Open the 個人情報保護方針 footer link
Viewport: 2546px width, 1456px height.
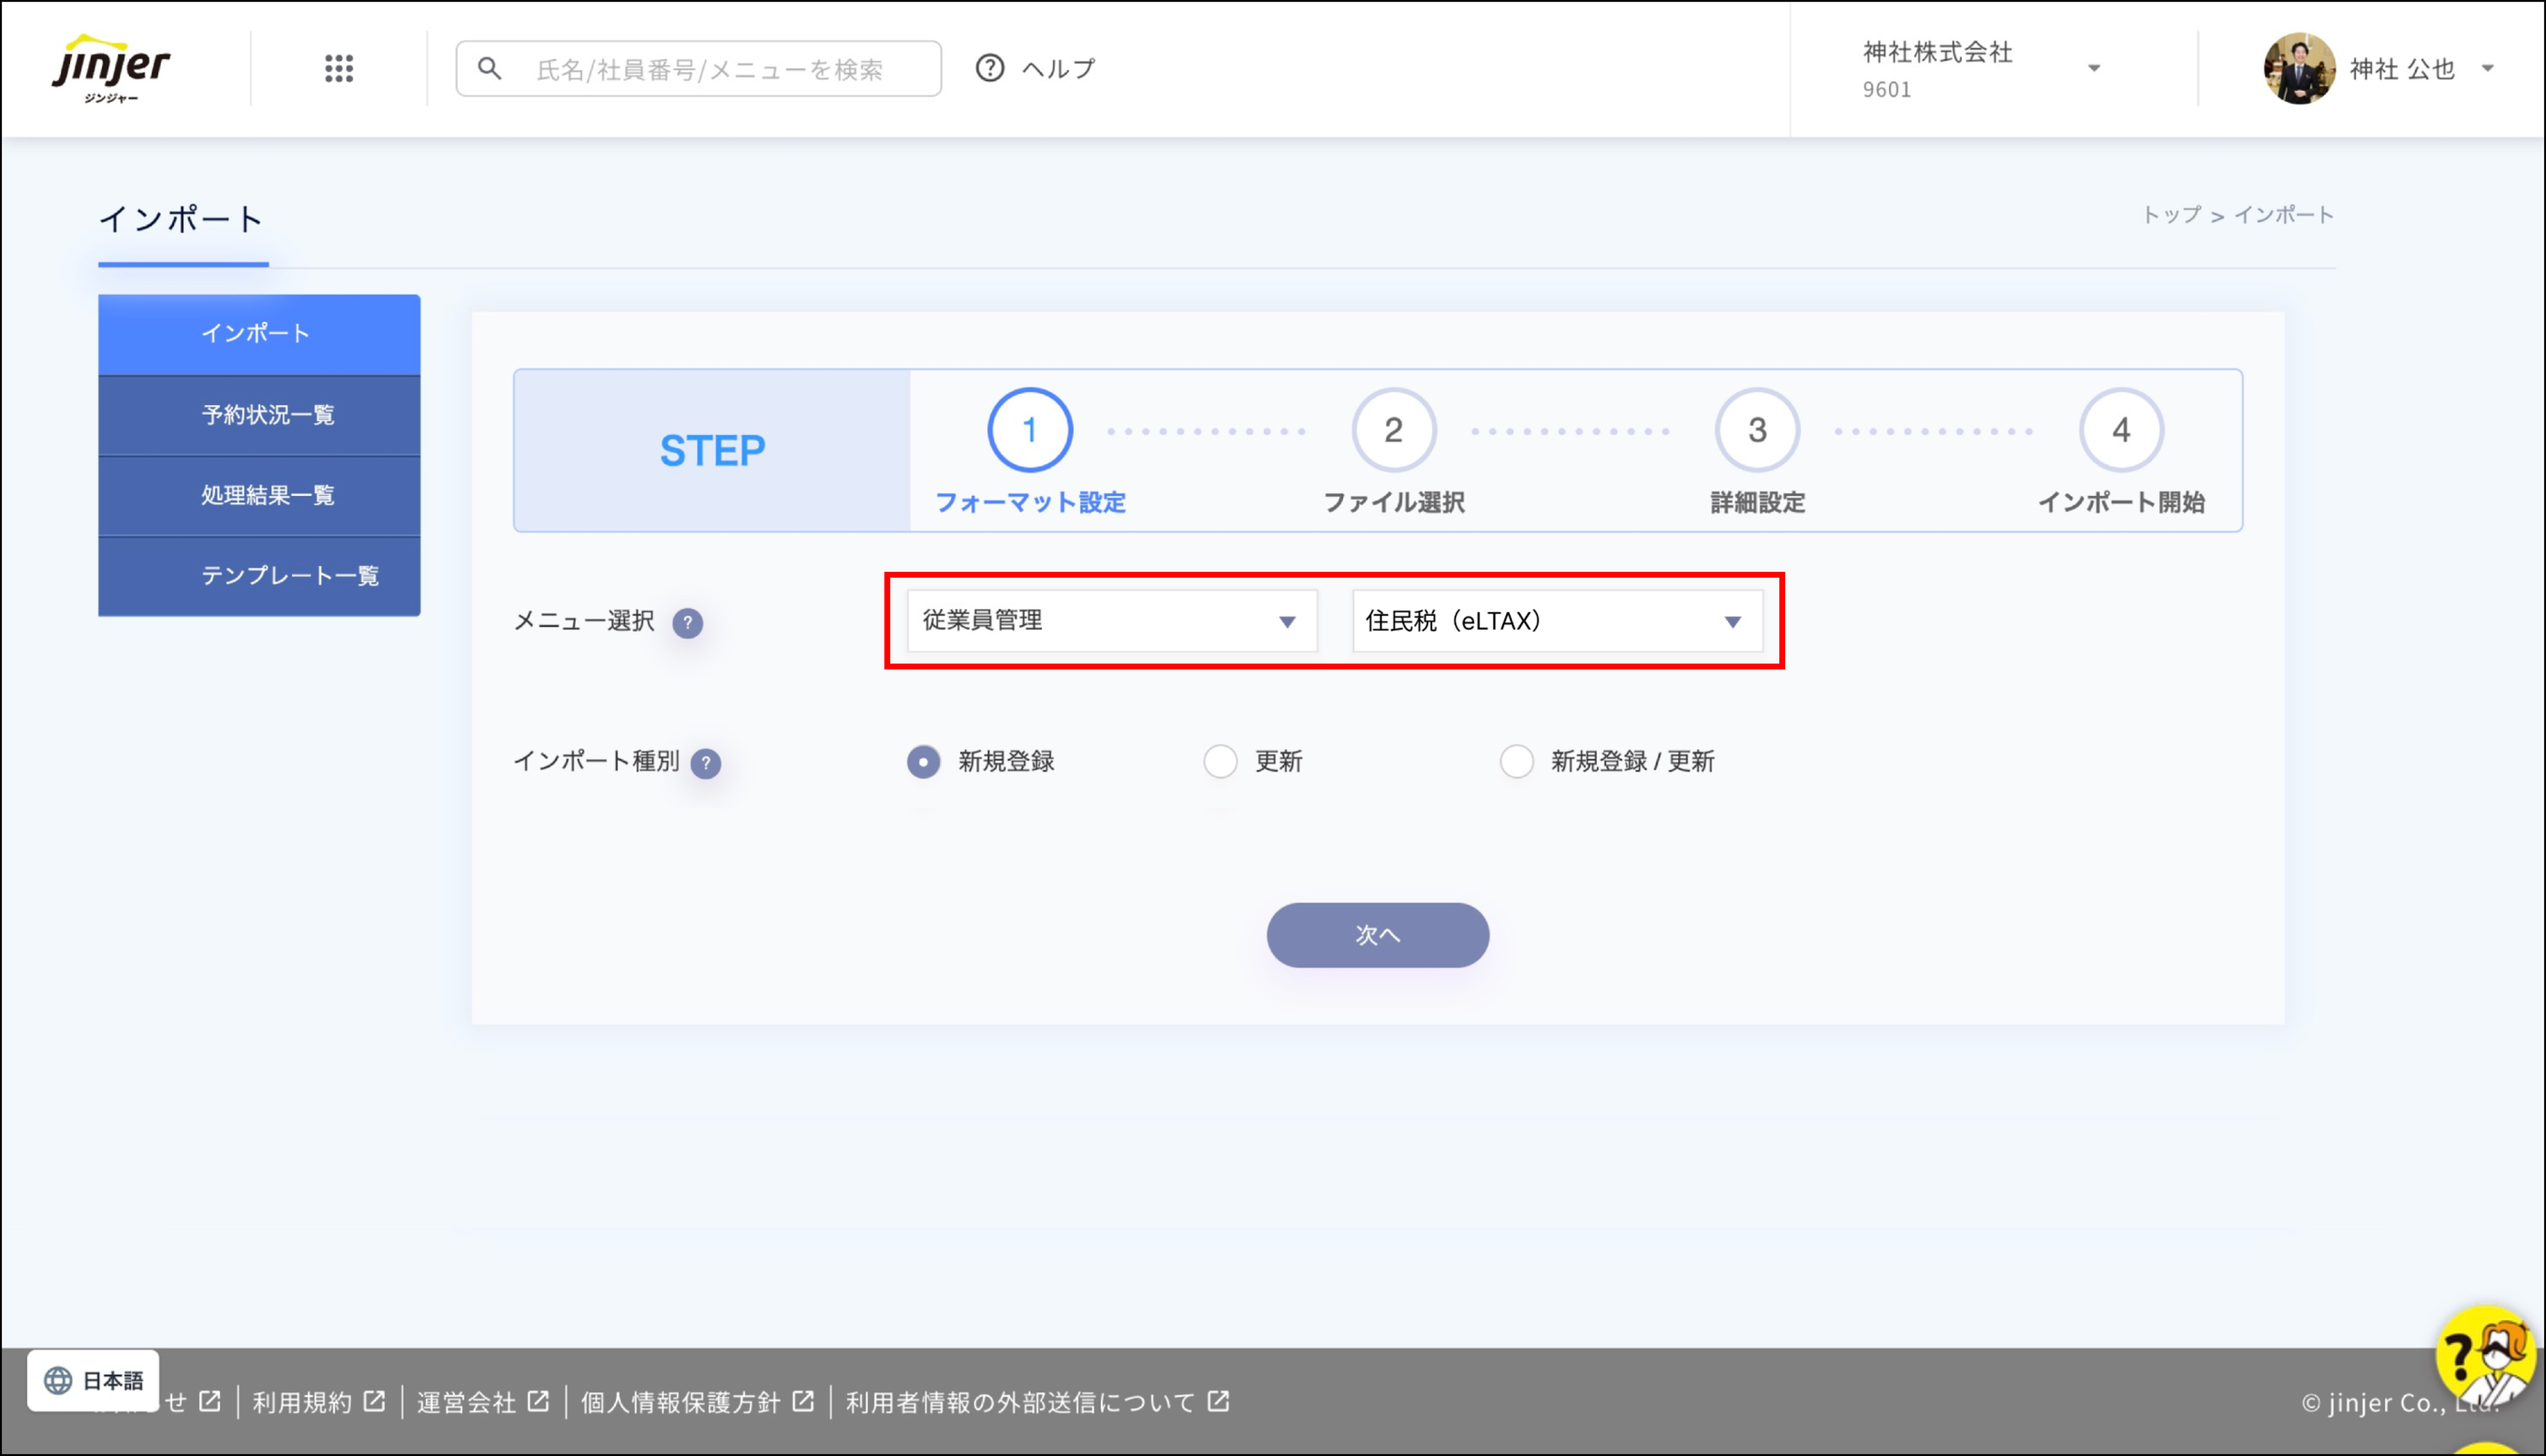pyautogui.click(x=680, y=1402)
